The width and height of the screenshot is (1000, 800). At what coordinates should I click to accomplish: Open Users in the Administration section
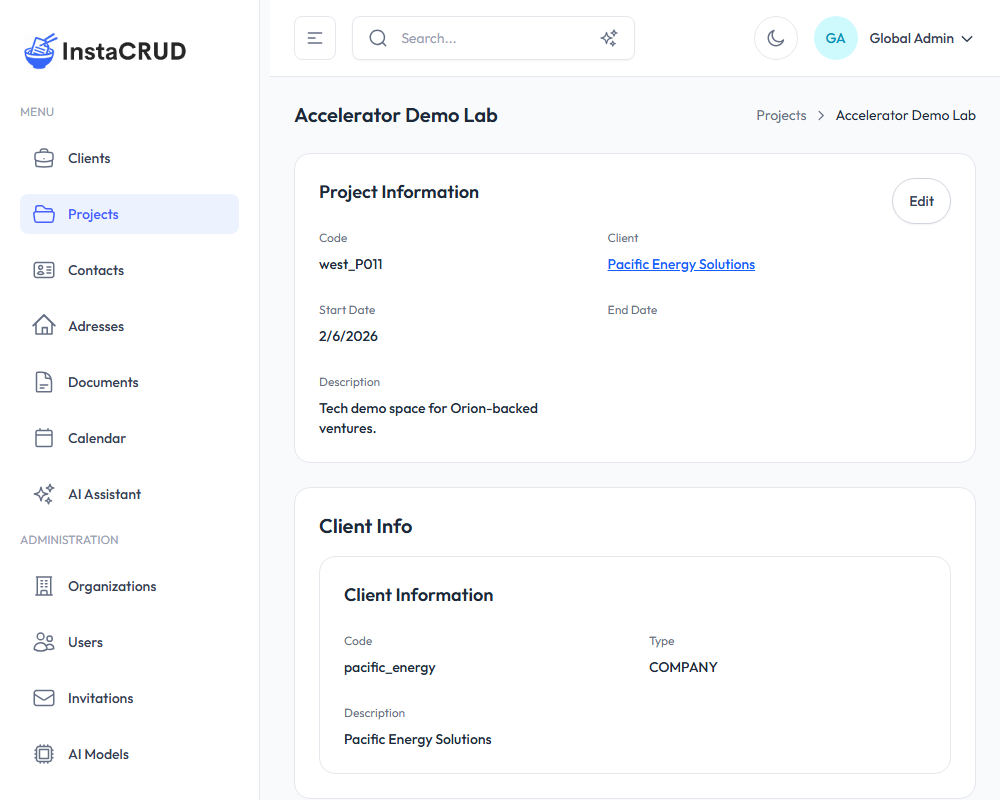[85, 642]
